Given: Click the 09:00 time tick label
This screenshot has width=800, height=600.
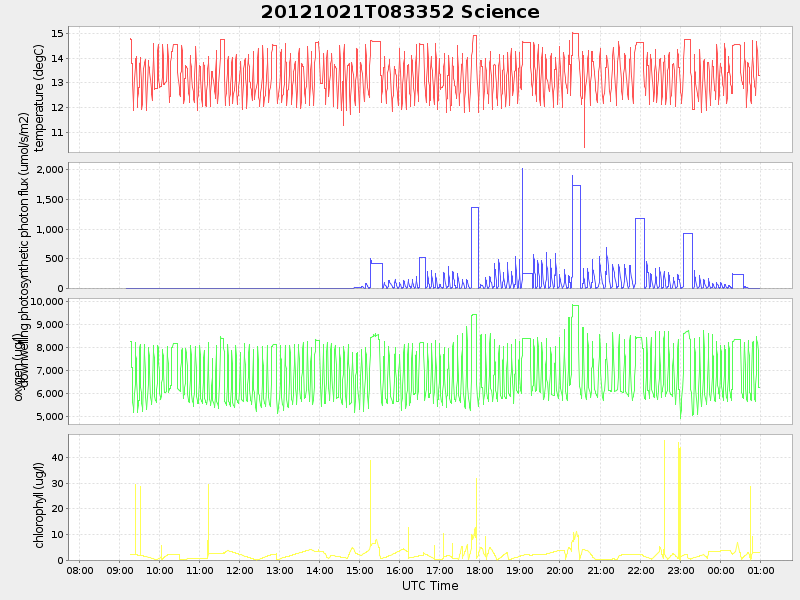Looking at the screenshot, I should coord(120,570).
